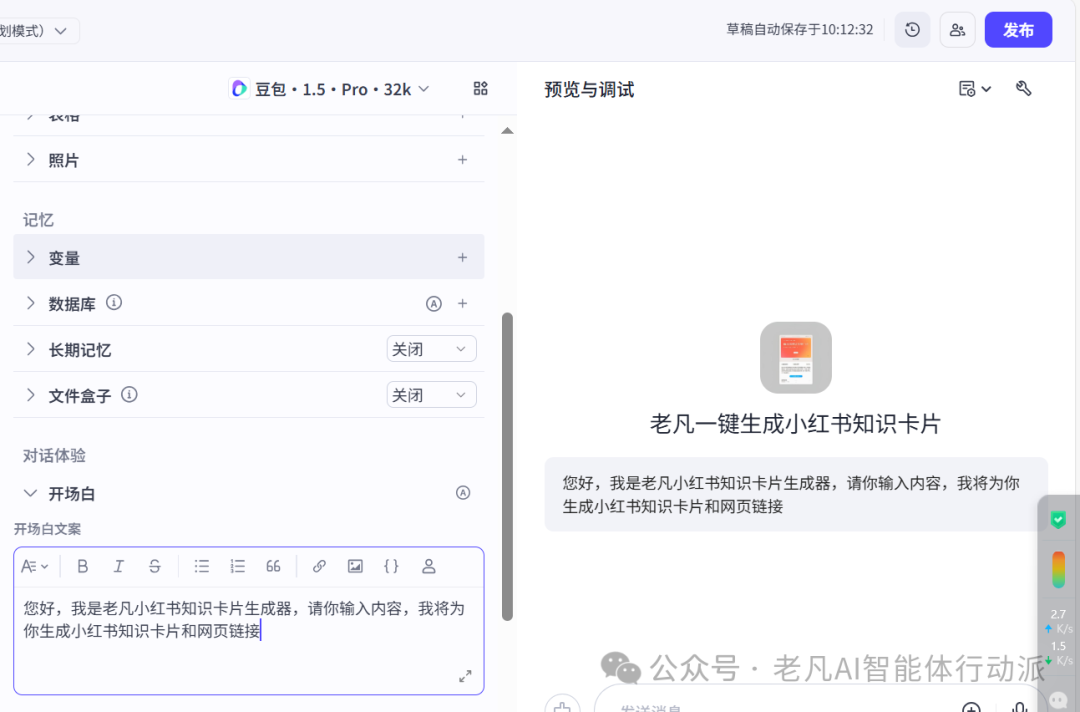Screen dimensions: 1080x712
Task: Insert a hyperlink via the link icon
Action: (319, 566)
